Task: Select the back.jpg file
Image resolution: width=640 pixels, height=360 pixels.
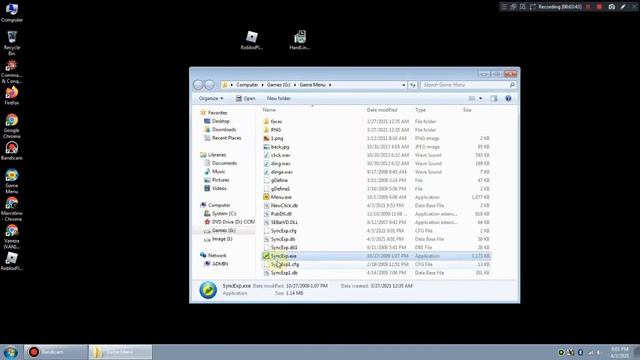Action: tap(280, 147)
